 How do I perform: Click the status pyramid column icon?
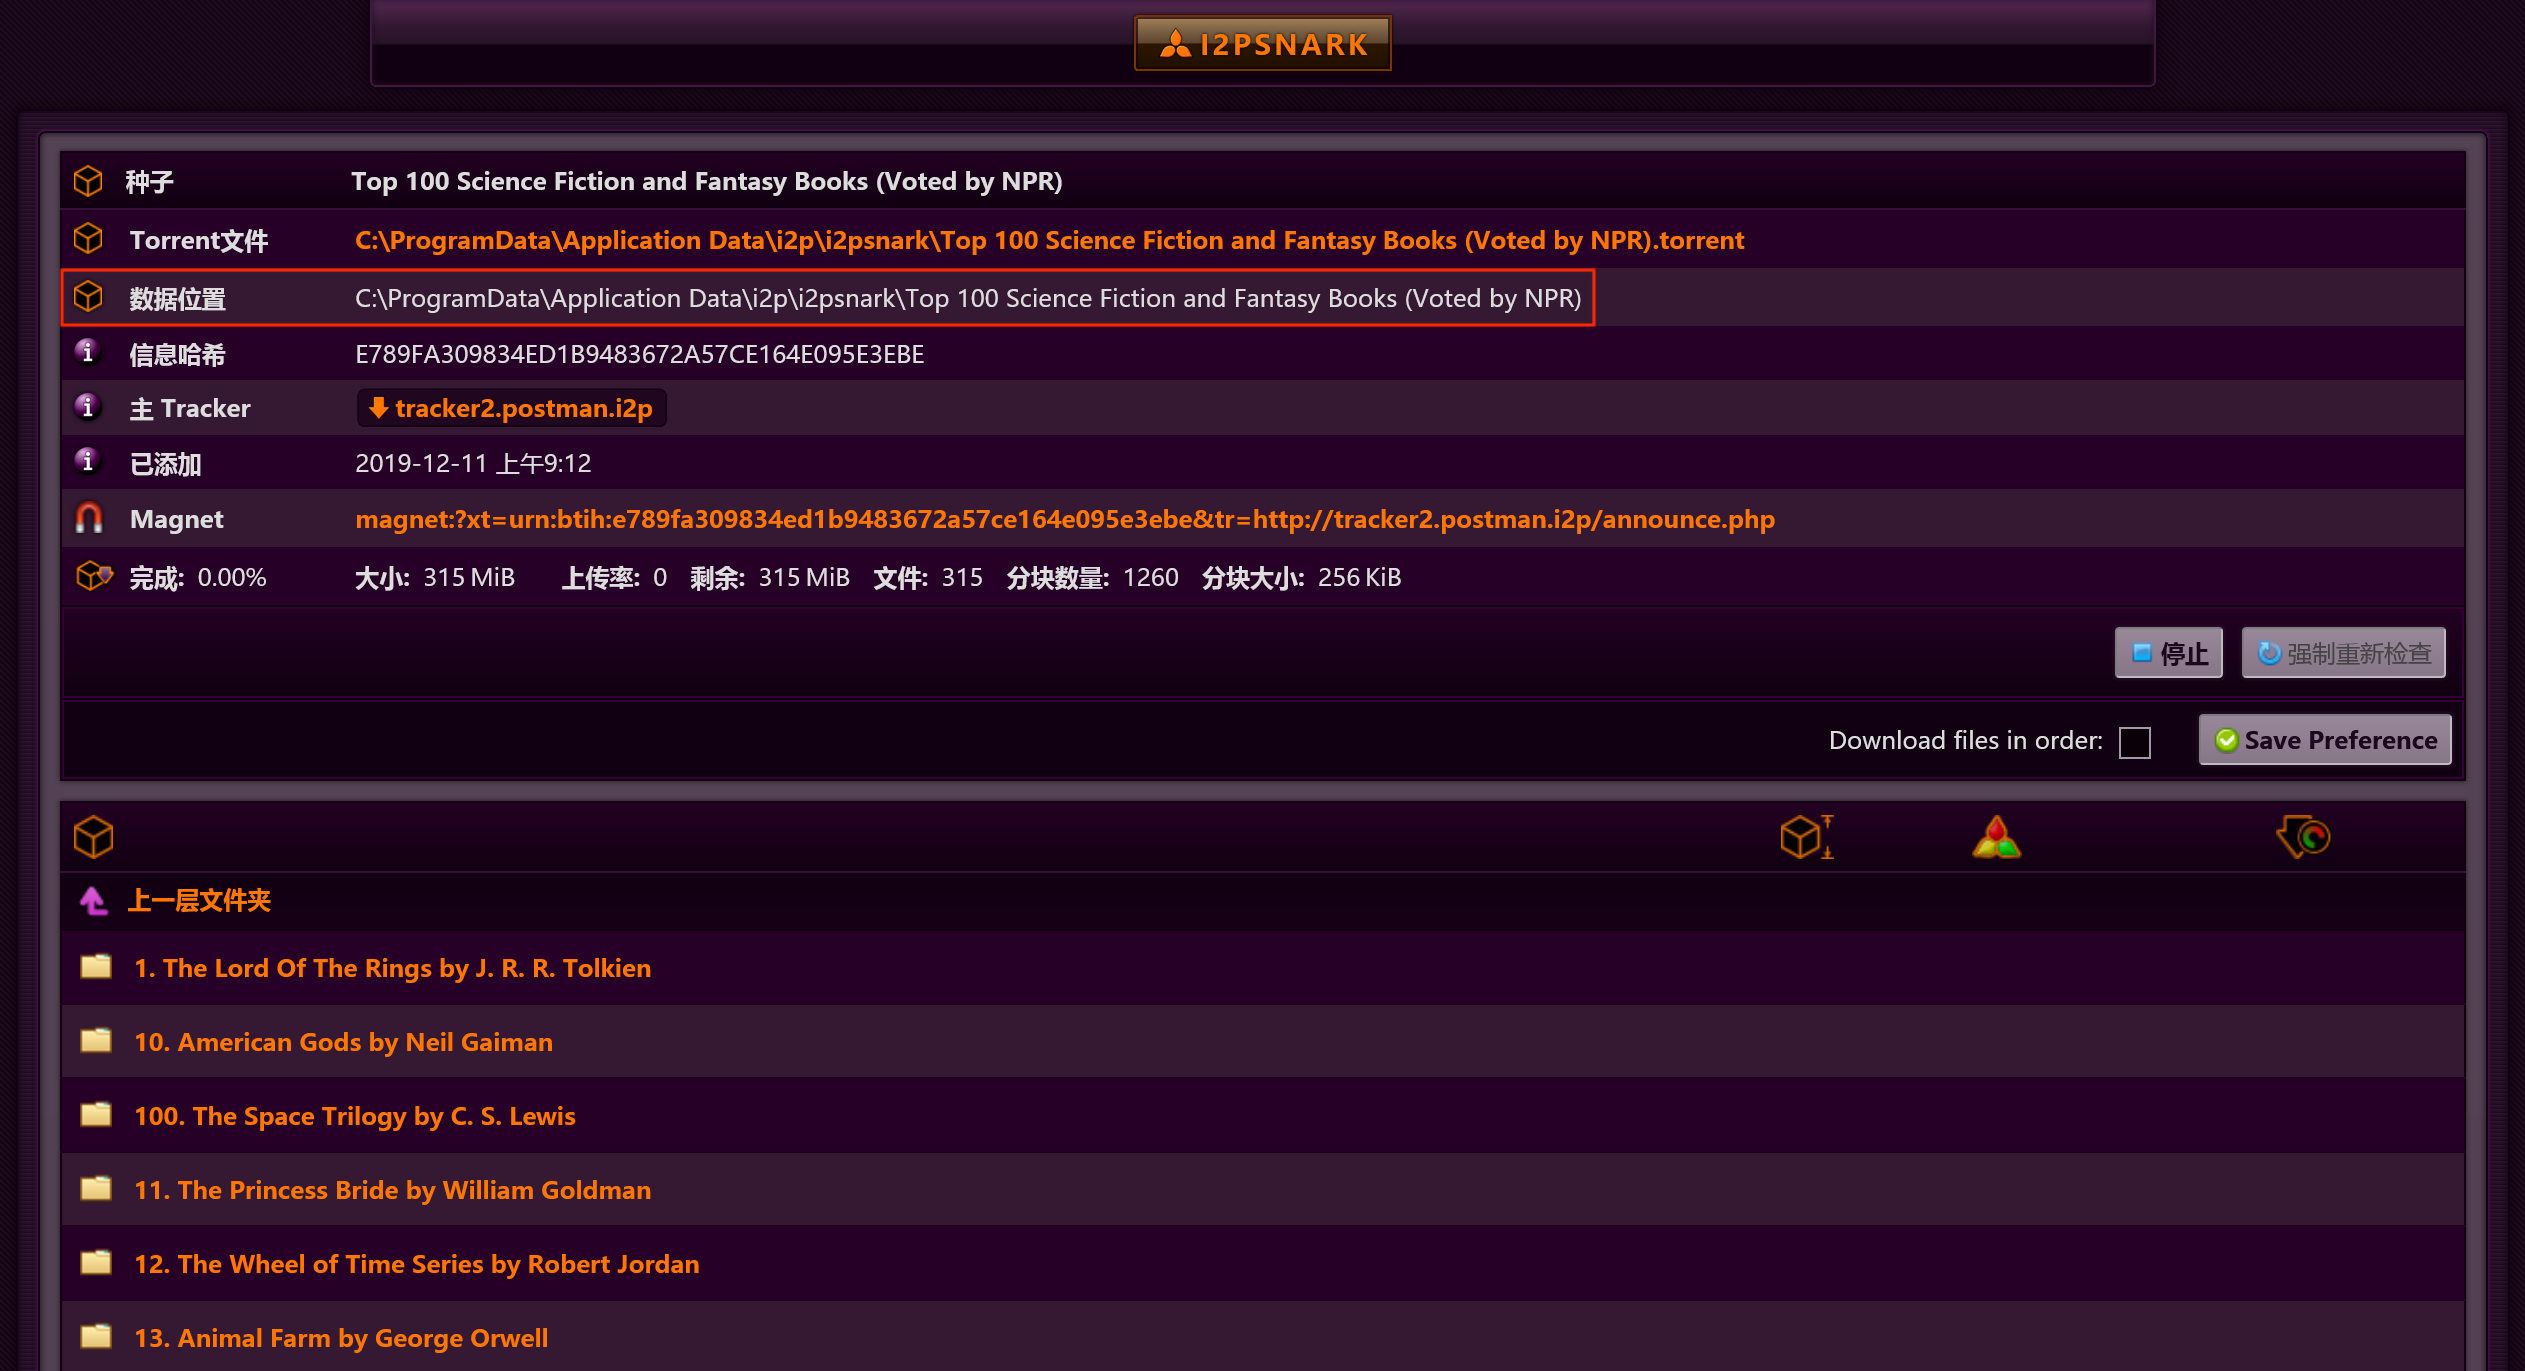(1996, 837)
